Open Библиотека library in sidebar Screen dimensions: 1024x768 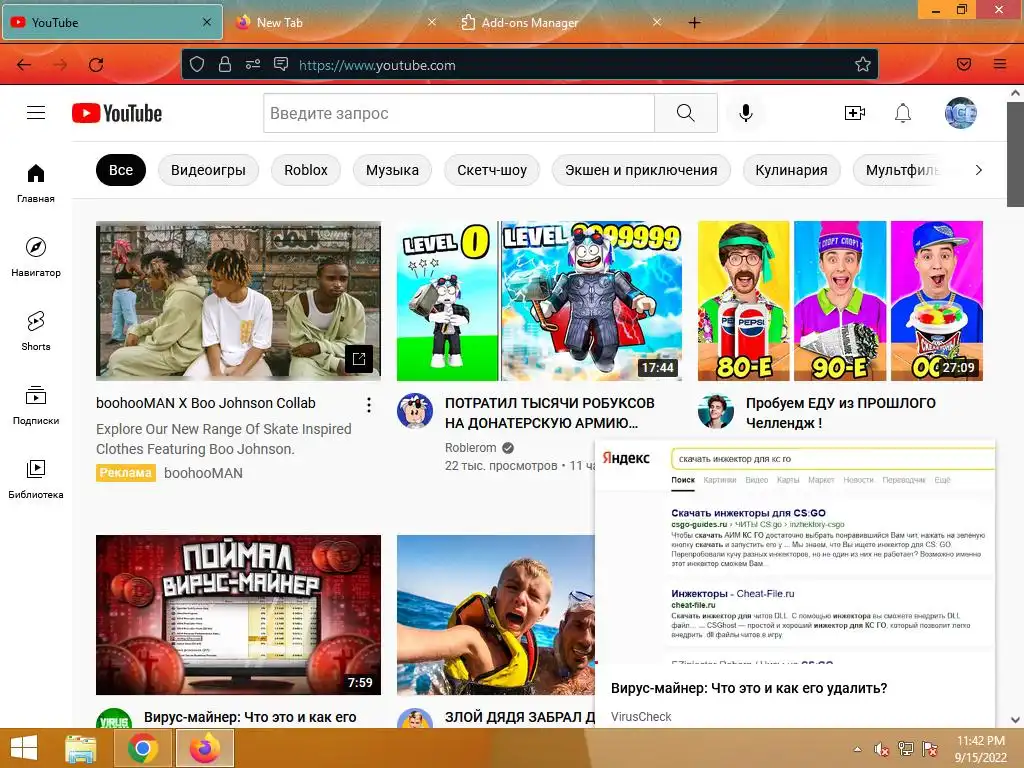pos(36,479)
